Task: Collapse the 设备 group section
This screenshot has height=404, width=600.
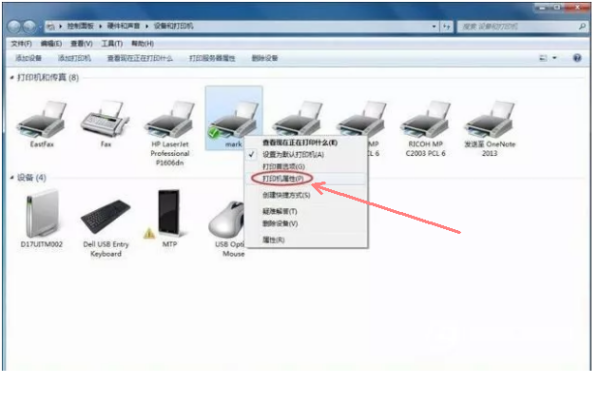Action: [x=13, y=177]
